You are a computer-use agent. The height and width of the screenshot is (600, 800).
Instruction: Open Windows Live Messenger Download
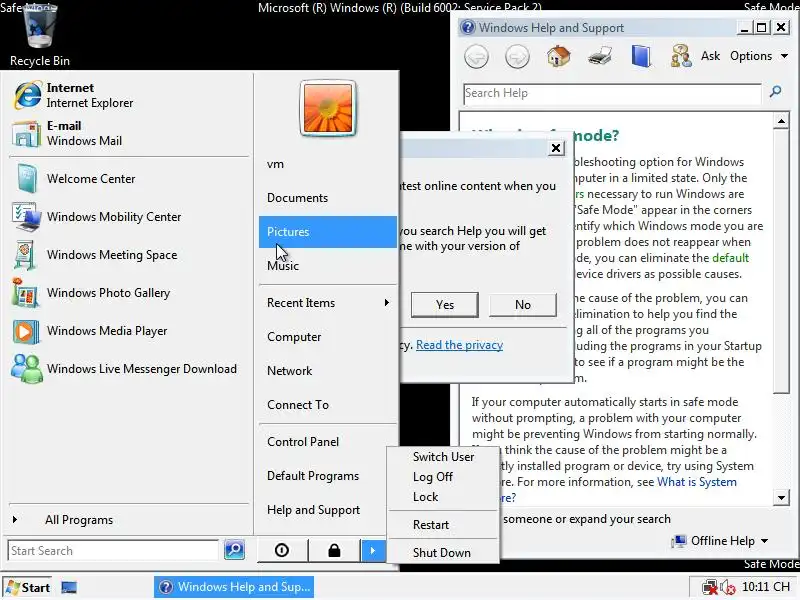128,369
